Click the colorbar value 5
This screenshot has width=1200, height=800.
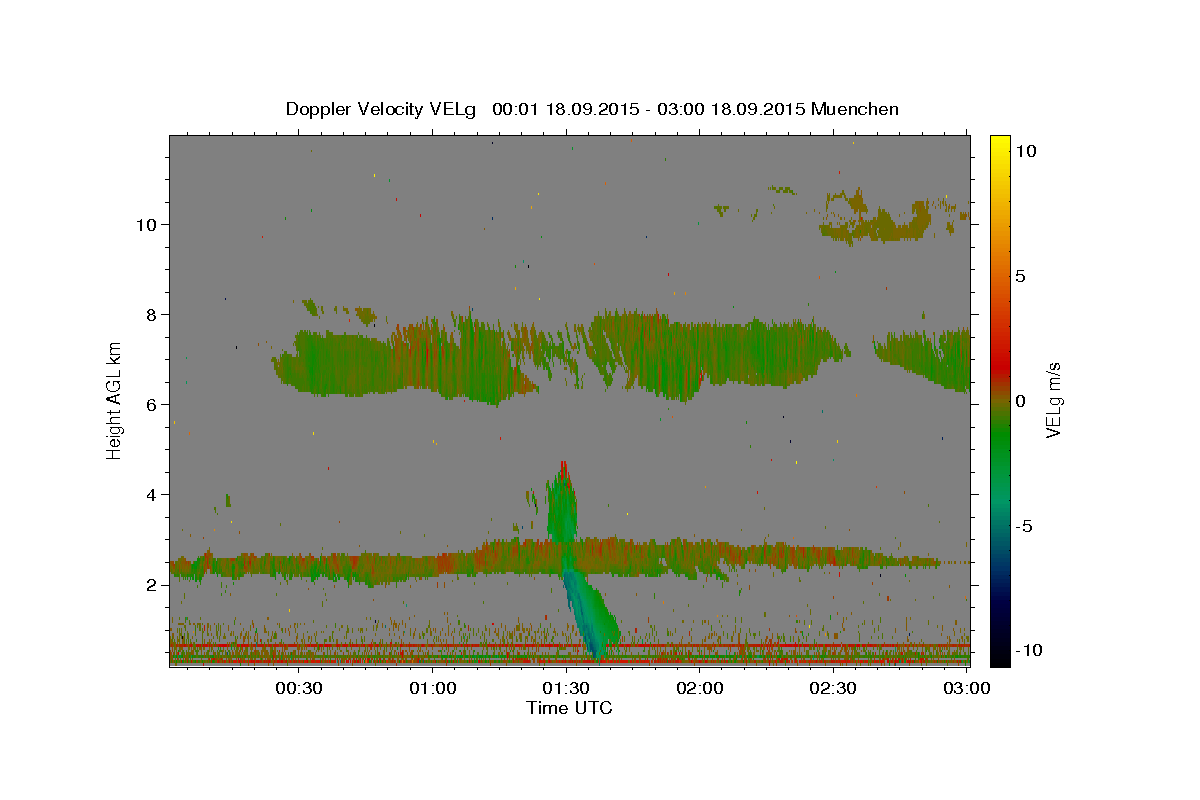[1020, 276]
